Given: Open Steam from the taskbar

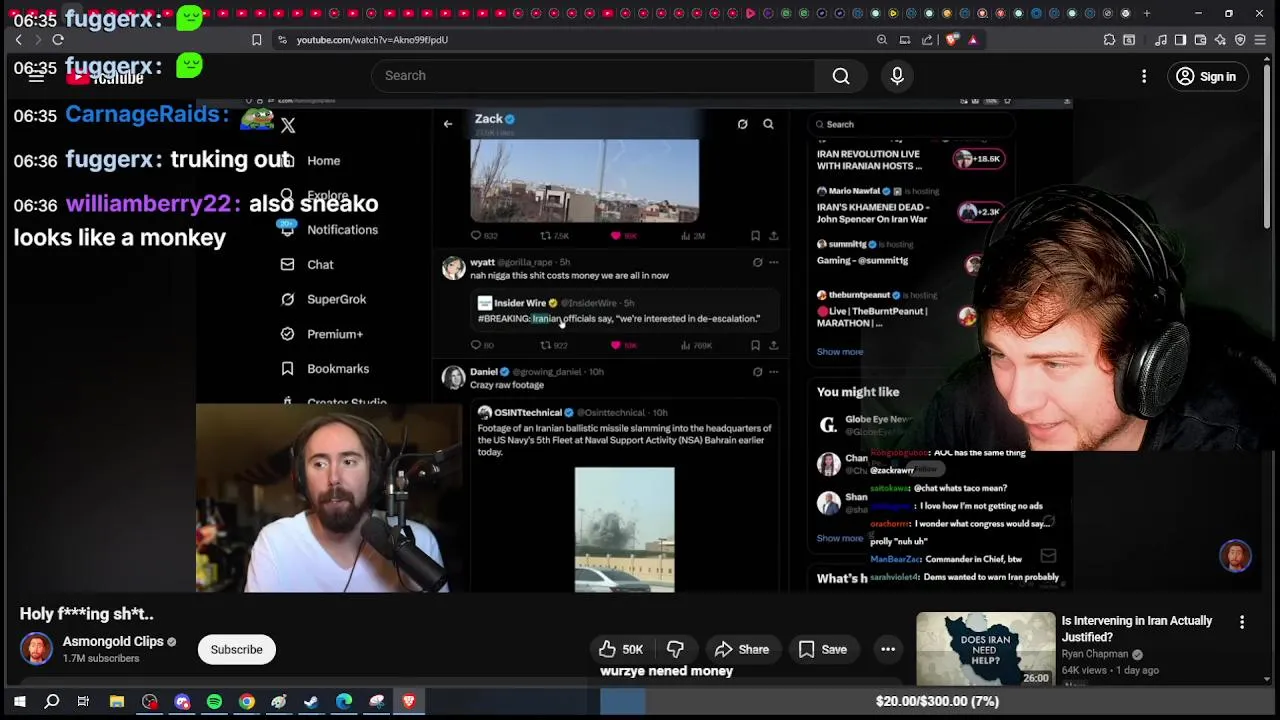Looking at the screenshot, I should [x=311, y=702].
